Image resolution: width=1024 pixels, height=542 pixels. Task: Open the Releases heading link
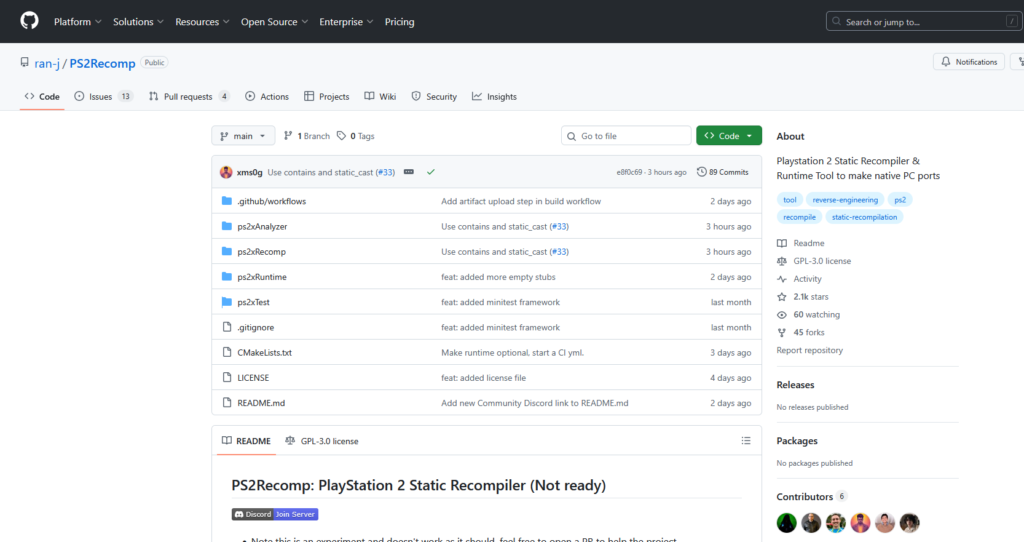pyautogui.click(x=795, y=385)
